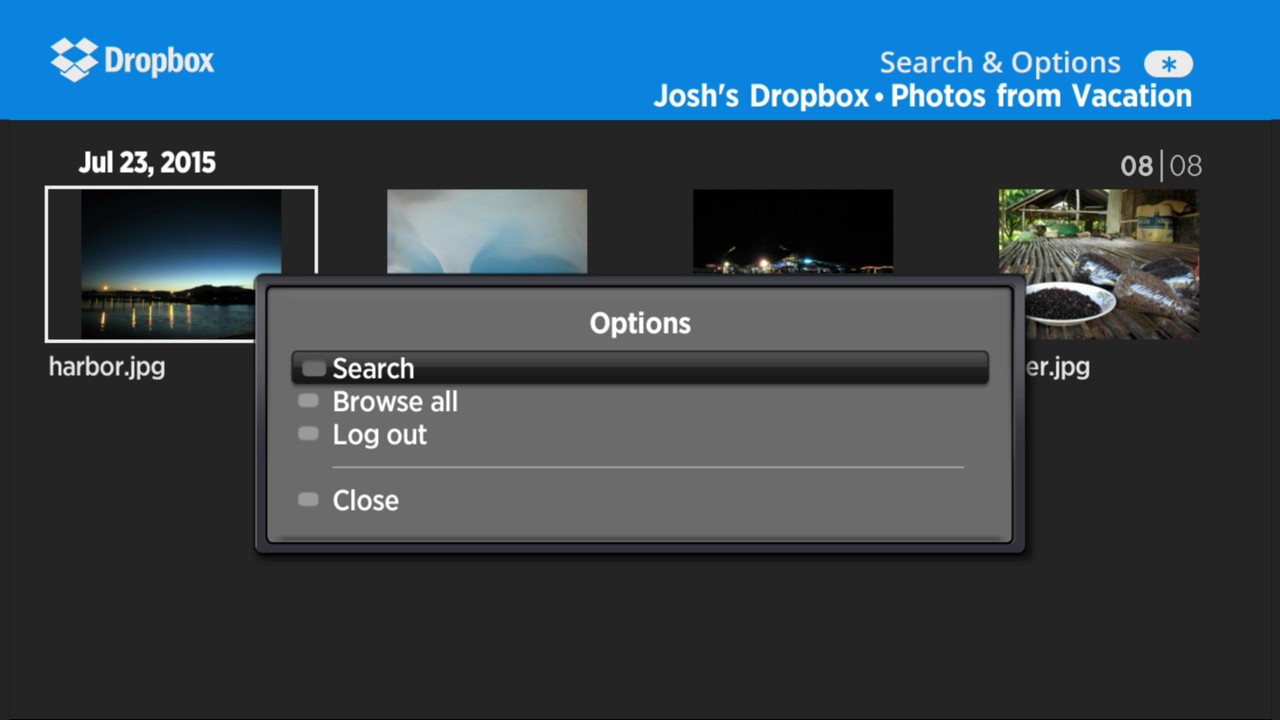Open the pale blue ice photo thumbnail

pos(487,231)
